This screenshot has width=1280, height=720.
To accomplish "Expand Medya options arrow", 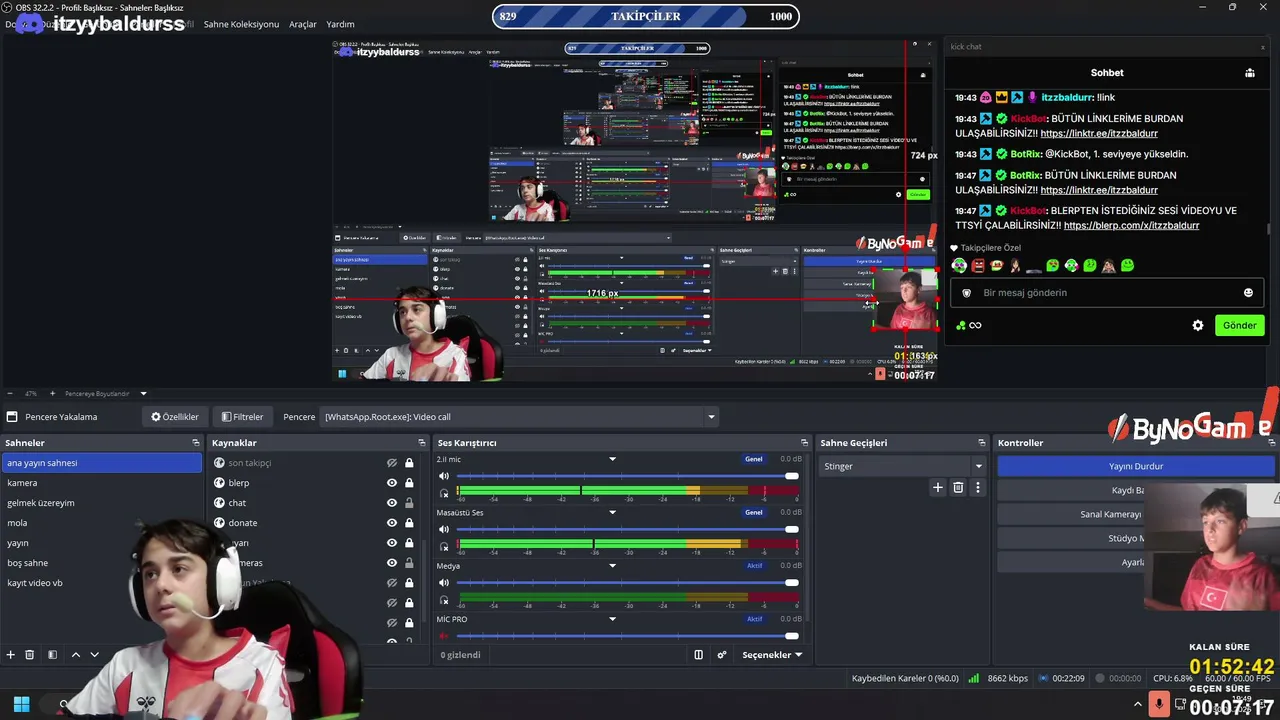I will point(613,566).
